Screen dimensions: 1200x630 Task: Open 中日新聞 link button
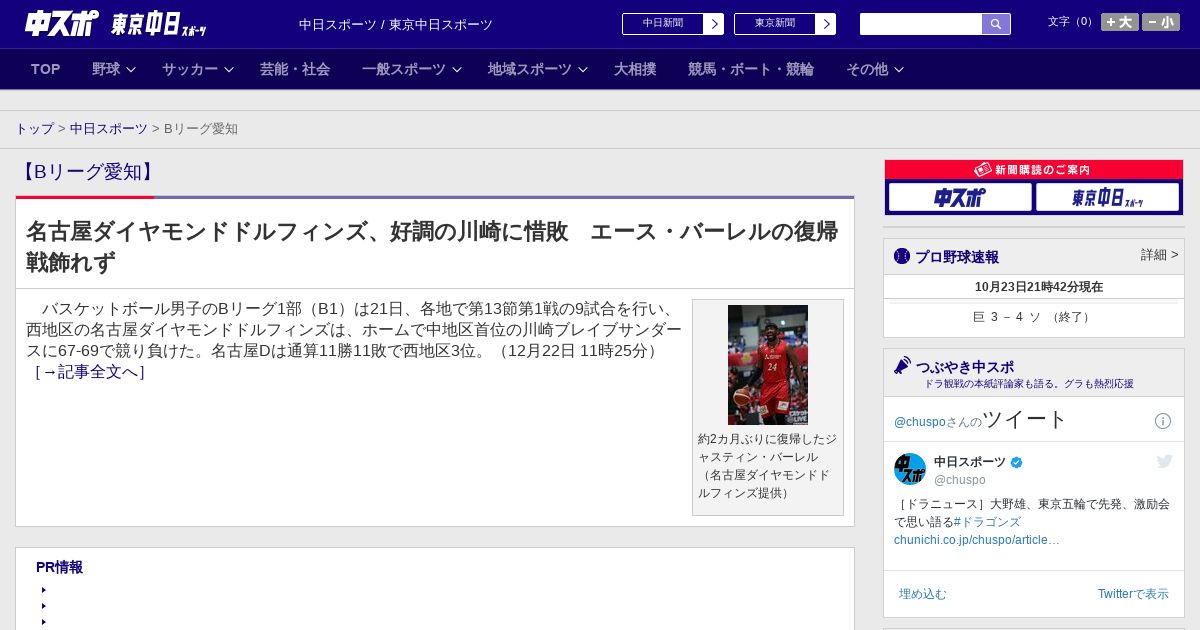point(663,24)
